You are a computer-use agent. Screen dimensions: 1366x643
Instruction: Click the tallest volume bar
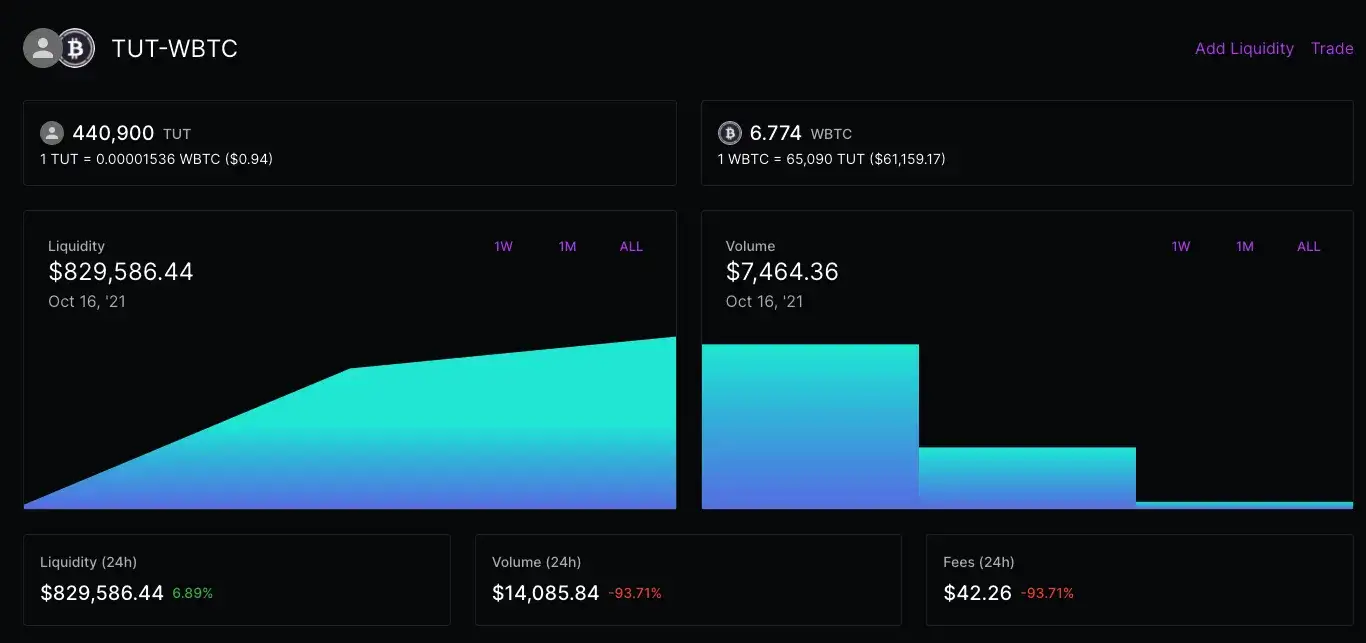click(810, 426)
